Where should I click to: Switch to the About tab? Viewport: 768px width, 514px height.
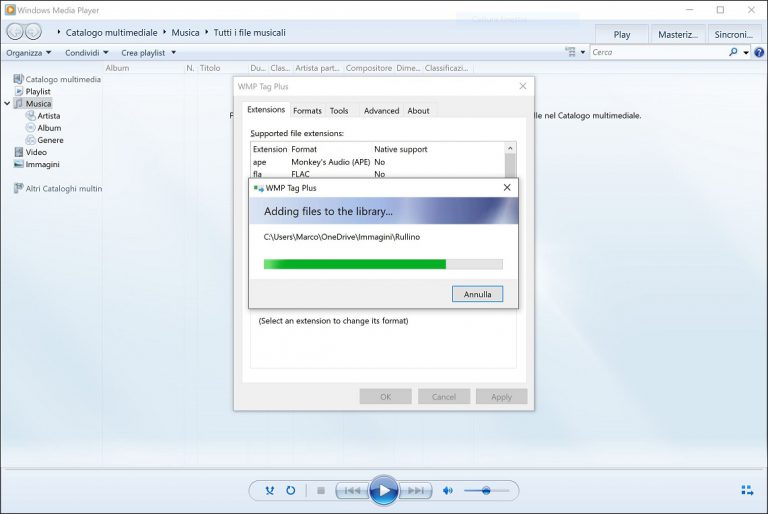tap(418, 111)
